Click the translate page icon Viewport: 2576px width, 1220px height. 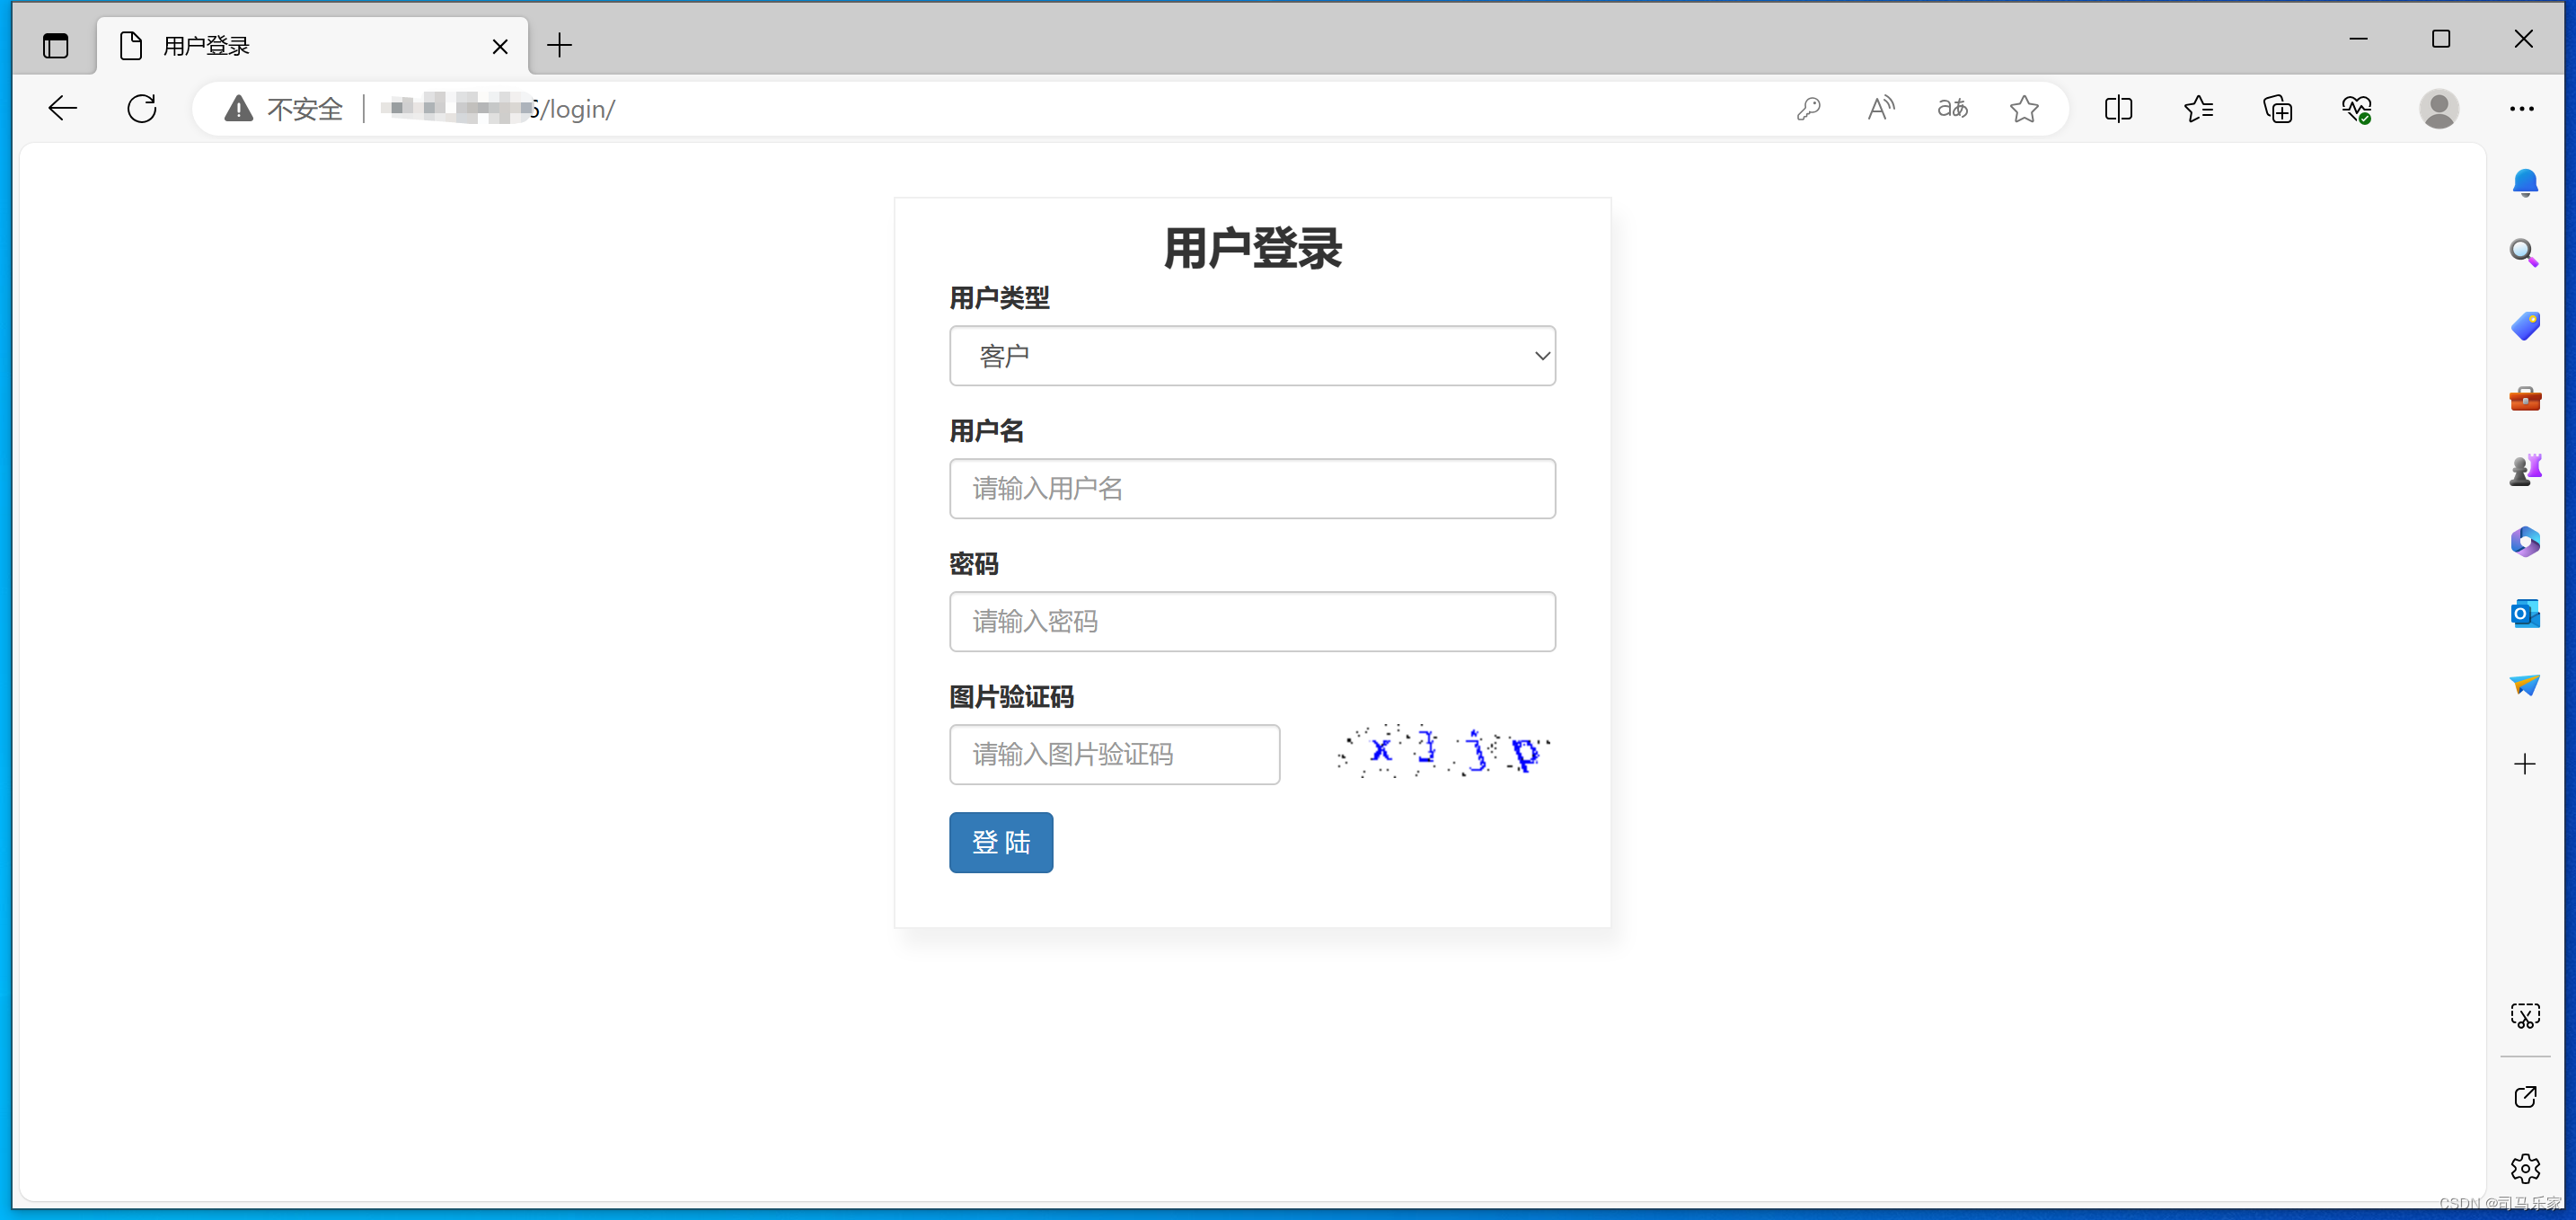point(1952,108)
